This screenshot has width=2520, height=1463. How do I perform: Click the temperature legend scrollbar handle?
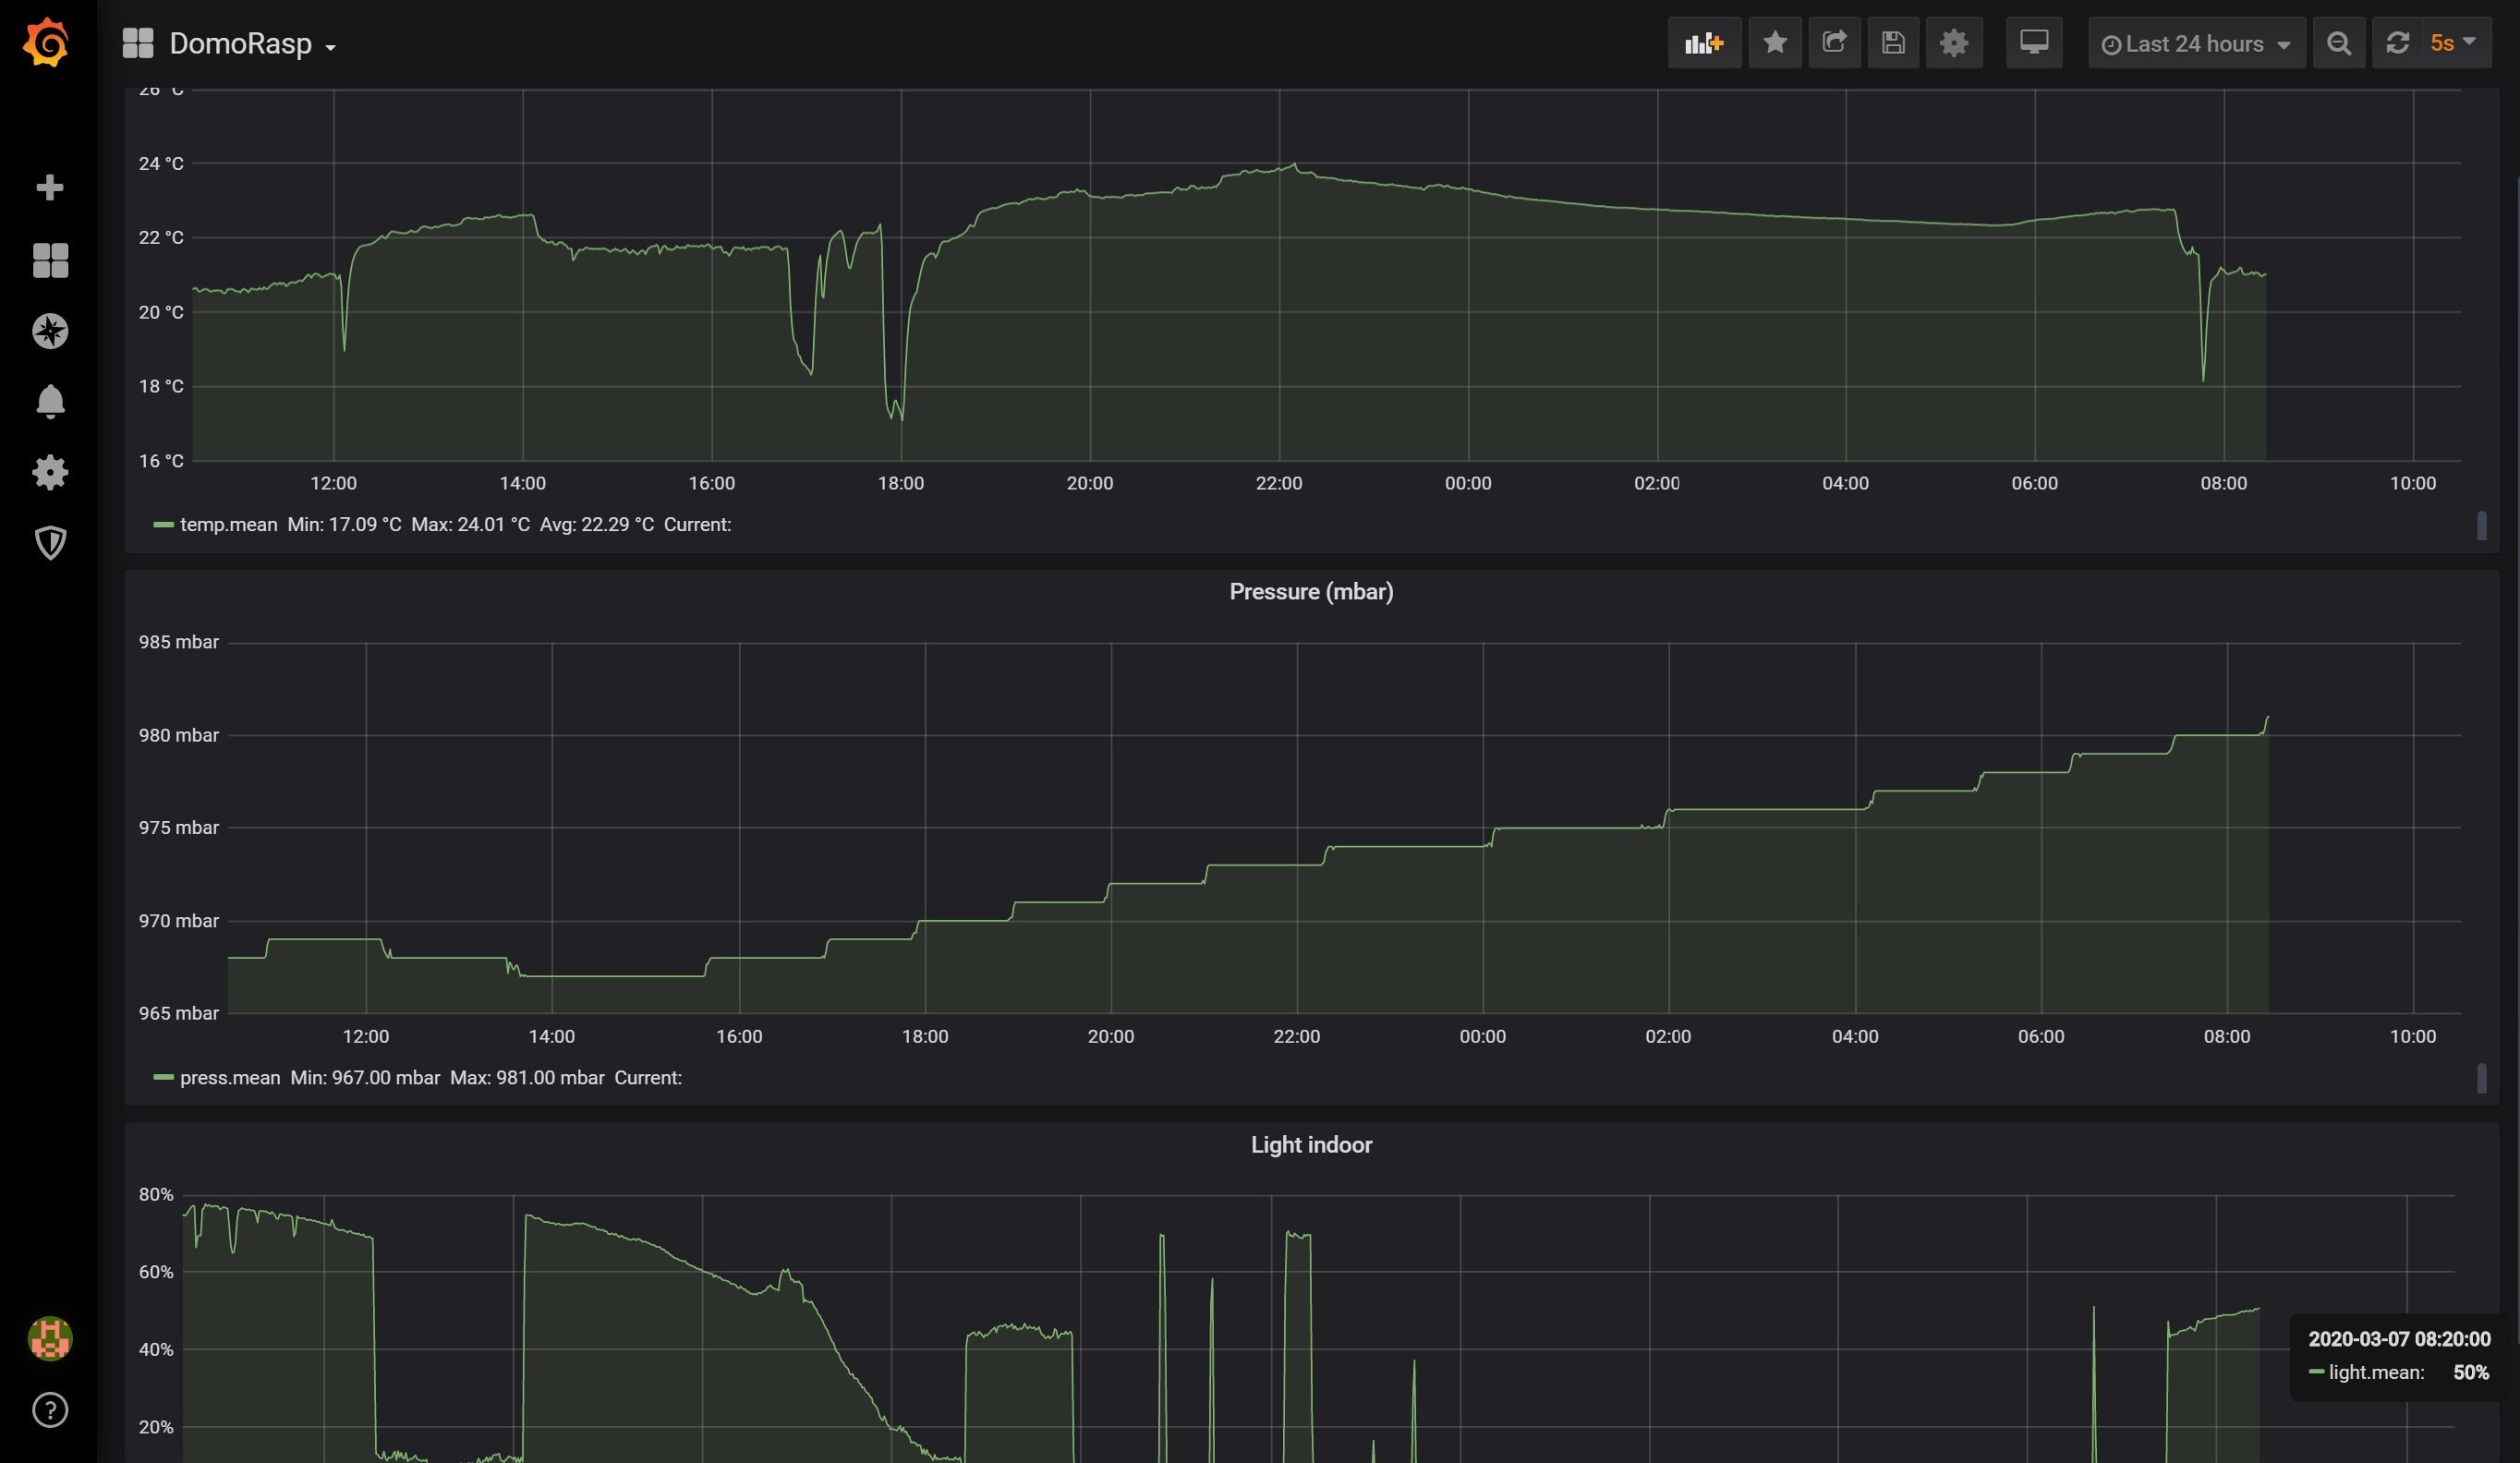(2481, 525)
